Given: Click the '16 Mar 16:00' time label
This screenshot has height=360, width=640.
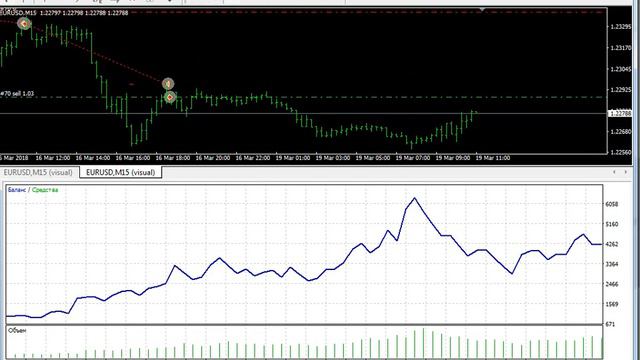Looking at the screenshot, I should click(133, 158).
